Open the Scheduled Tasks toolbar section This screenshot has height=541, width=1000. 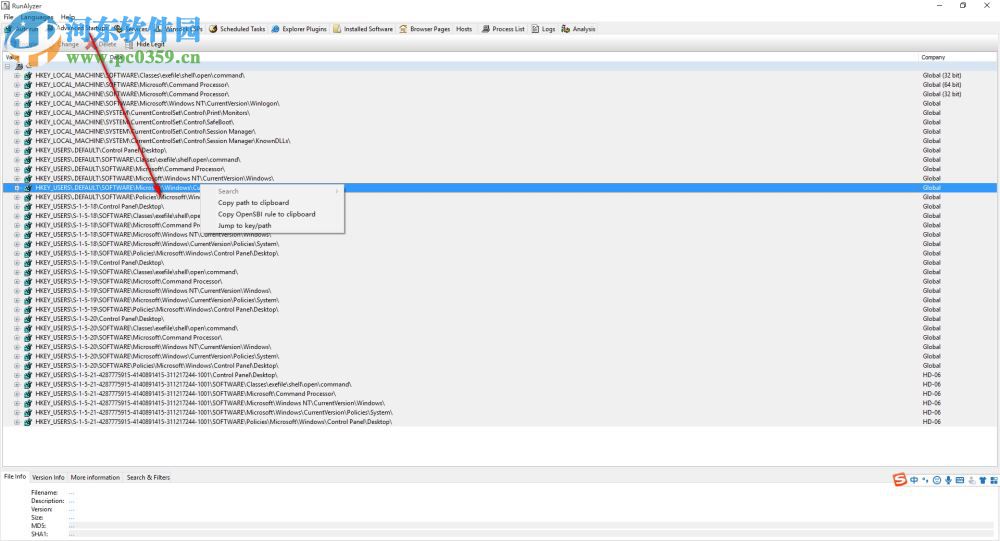(237, 29)
